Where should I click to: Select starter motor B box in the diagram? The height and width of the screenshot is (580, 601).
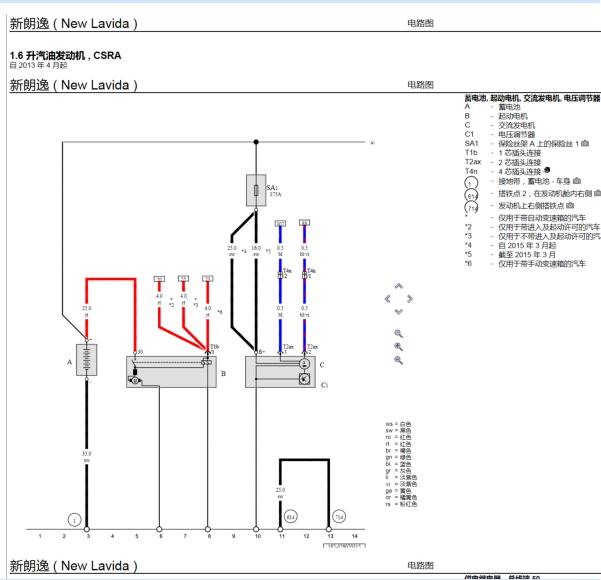click(x=171, y=372)
